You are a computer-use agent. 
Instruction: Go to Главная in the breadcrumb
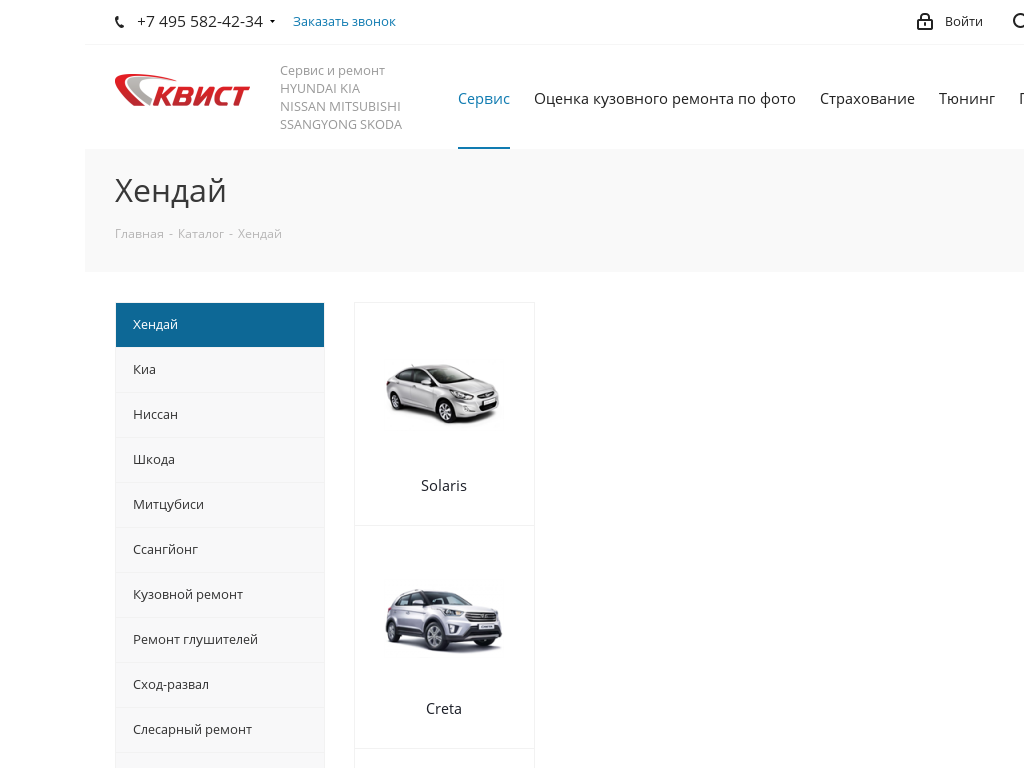139,234
